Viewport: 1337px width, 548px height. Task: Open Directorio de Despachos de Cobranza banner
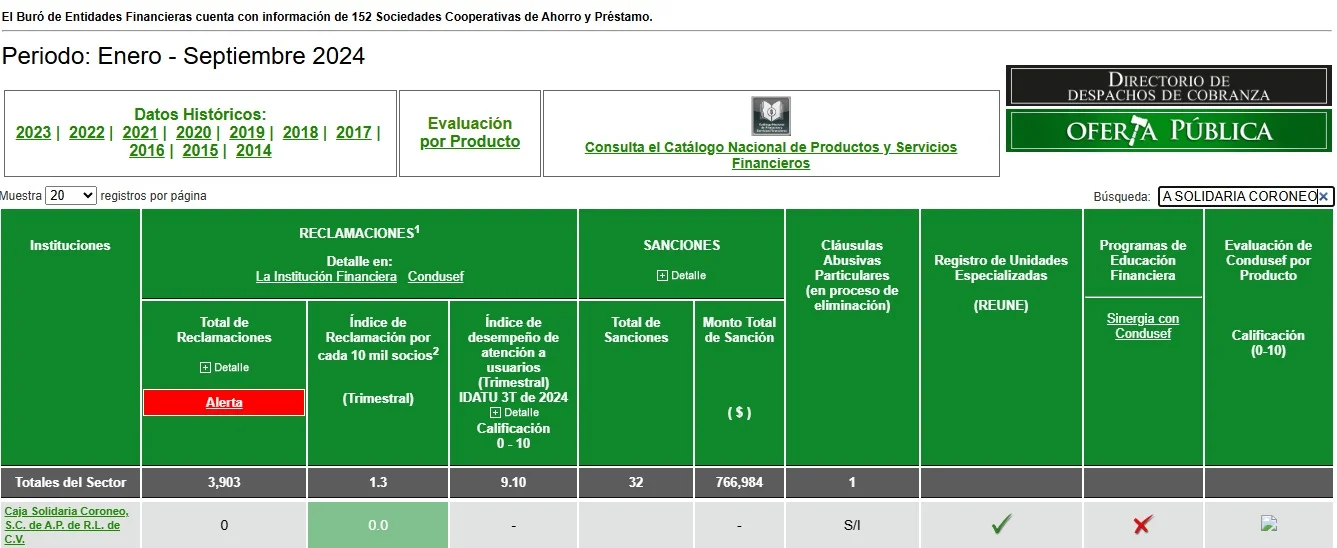coord(1168,87)
